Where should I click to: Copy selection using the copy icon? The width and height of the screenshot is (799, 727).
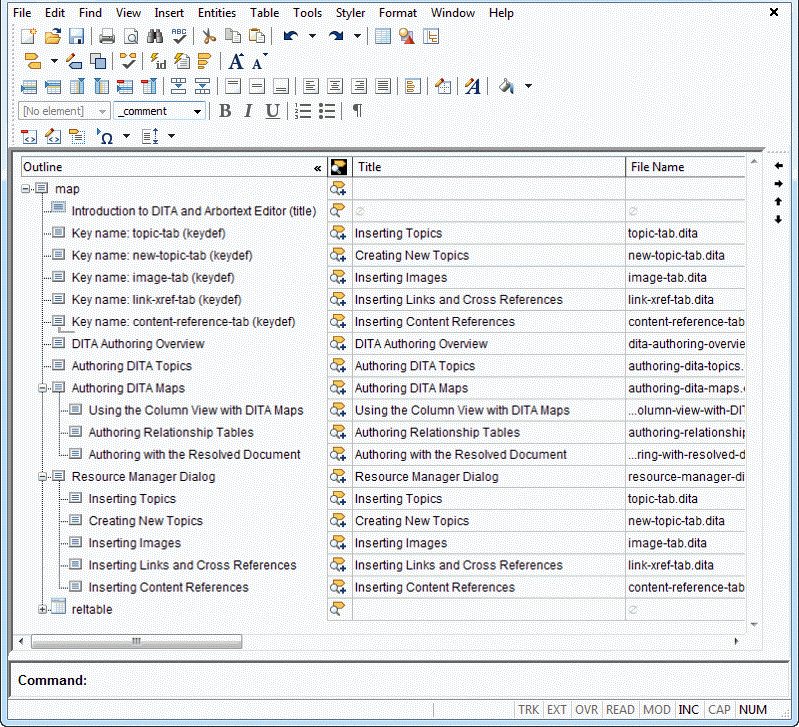tap(233, 36)
